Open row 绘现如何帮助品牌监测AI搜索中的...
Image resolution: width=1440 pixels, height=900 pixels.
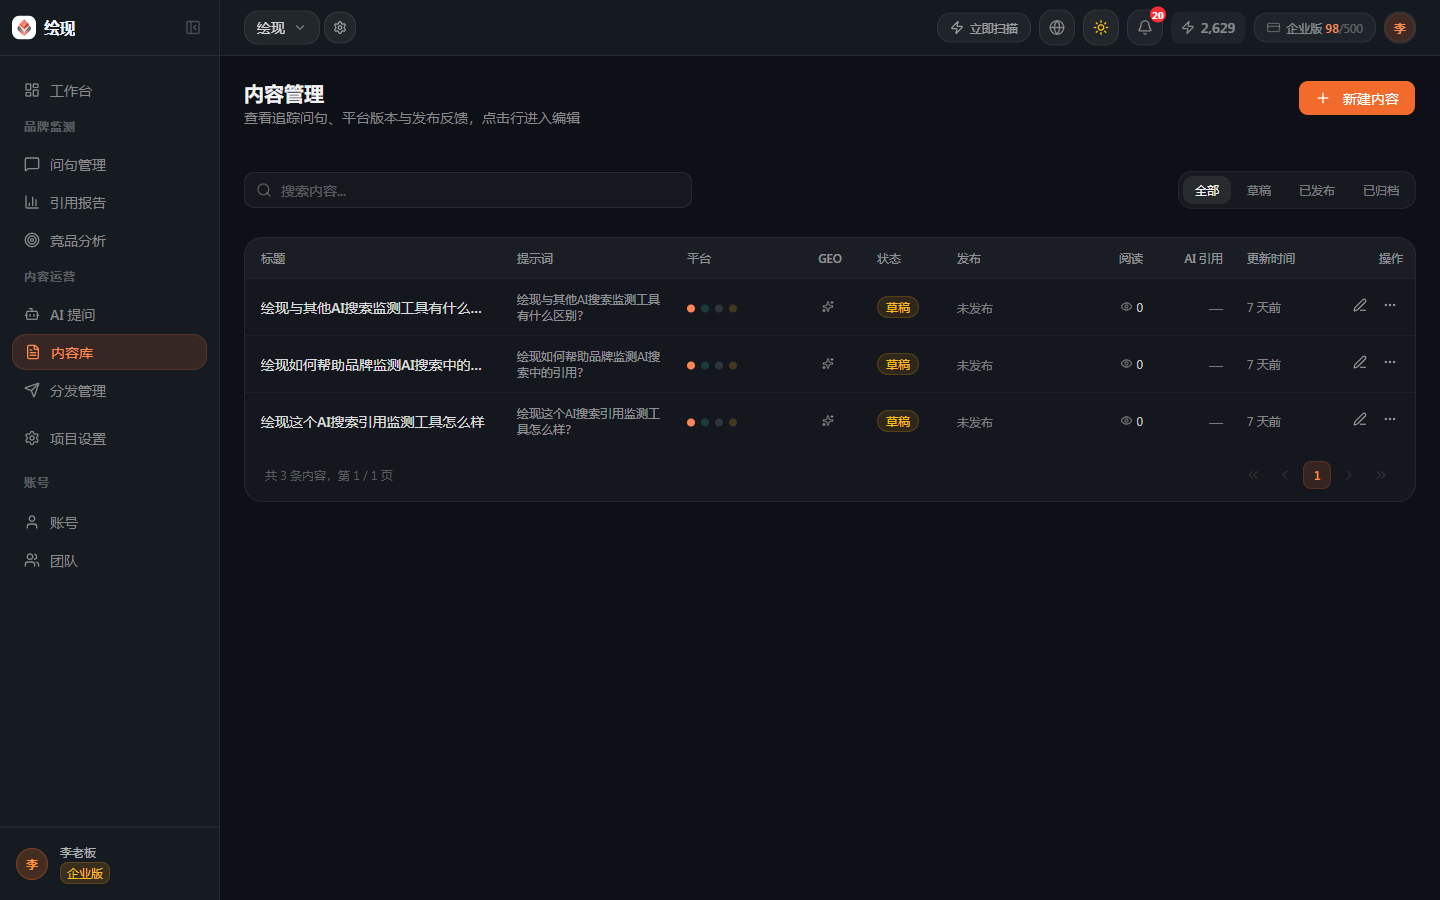point(829,364)
